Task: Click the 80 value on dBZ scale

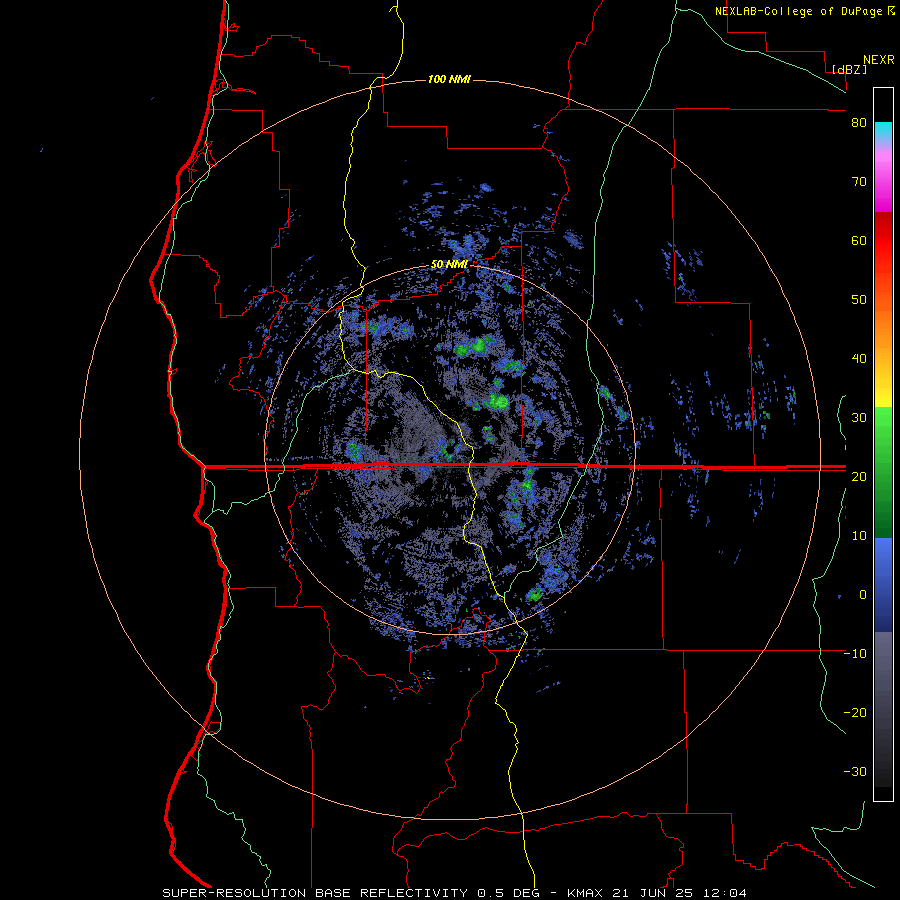Action: pos(859,123)
